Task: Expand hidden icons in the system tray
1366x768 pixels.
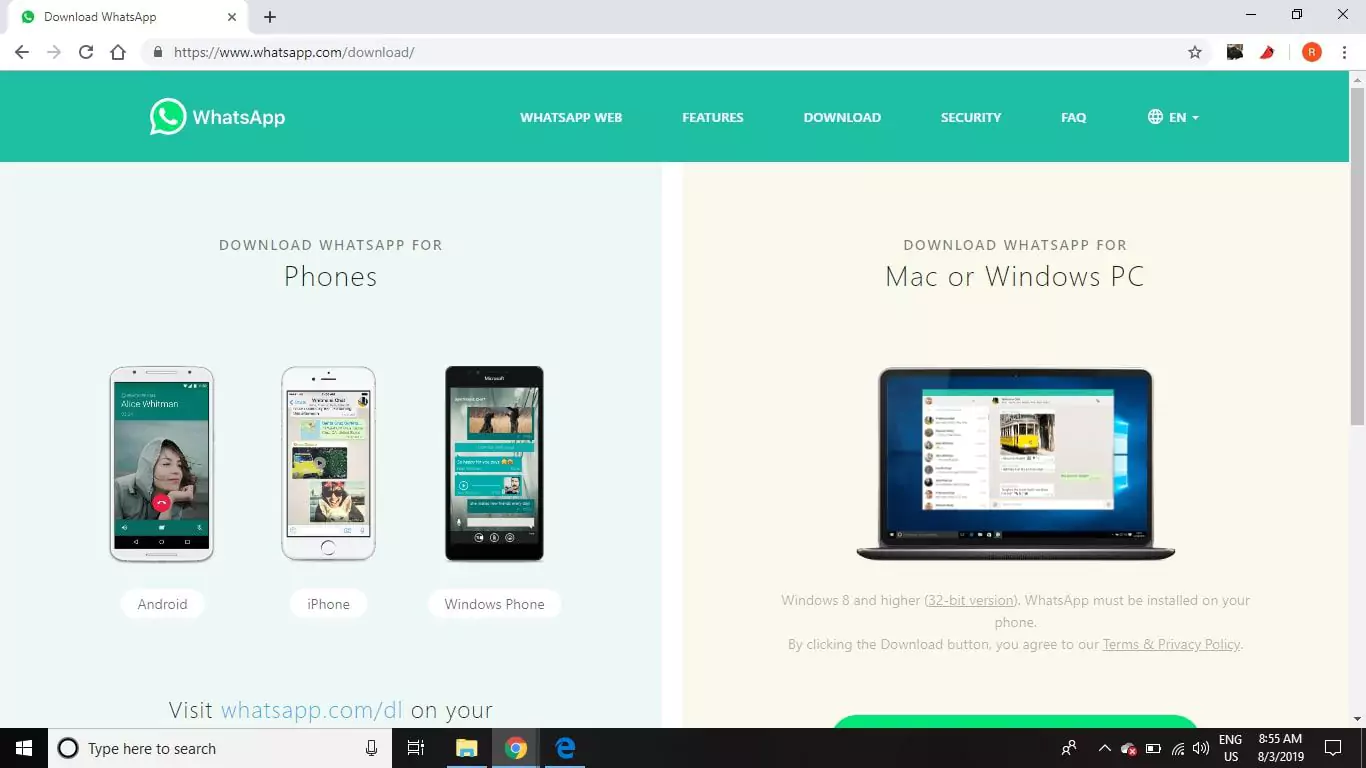Action: point(1104,748)
